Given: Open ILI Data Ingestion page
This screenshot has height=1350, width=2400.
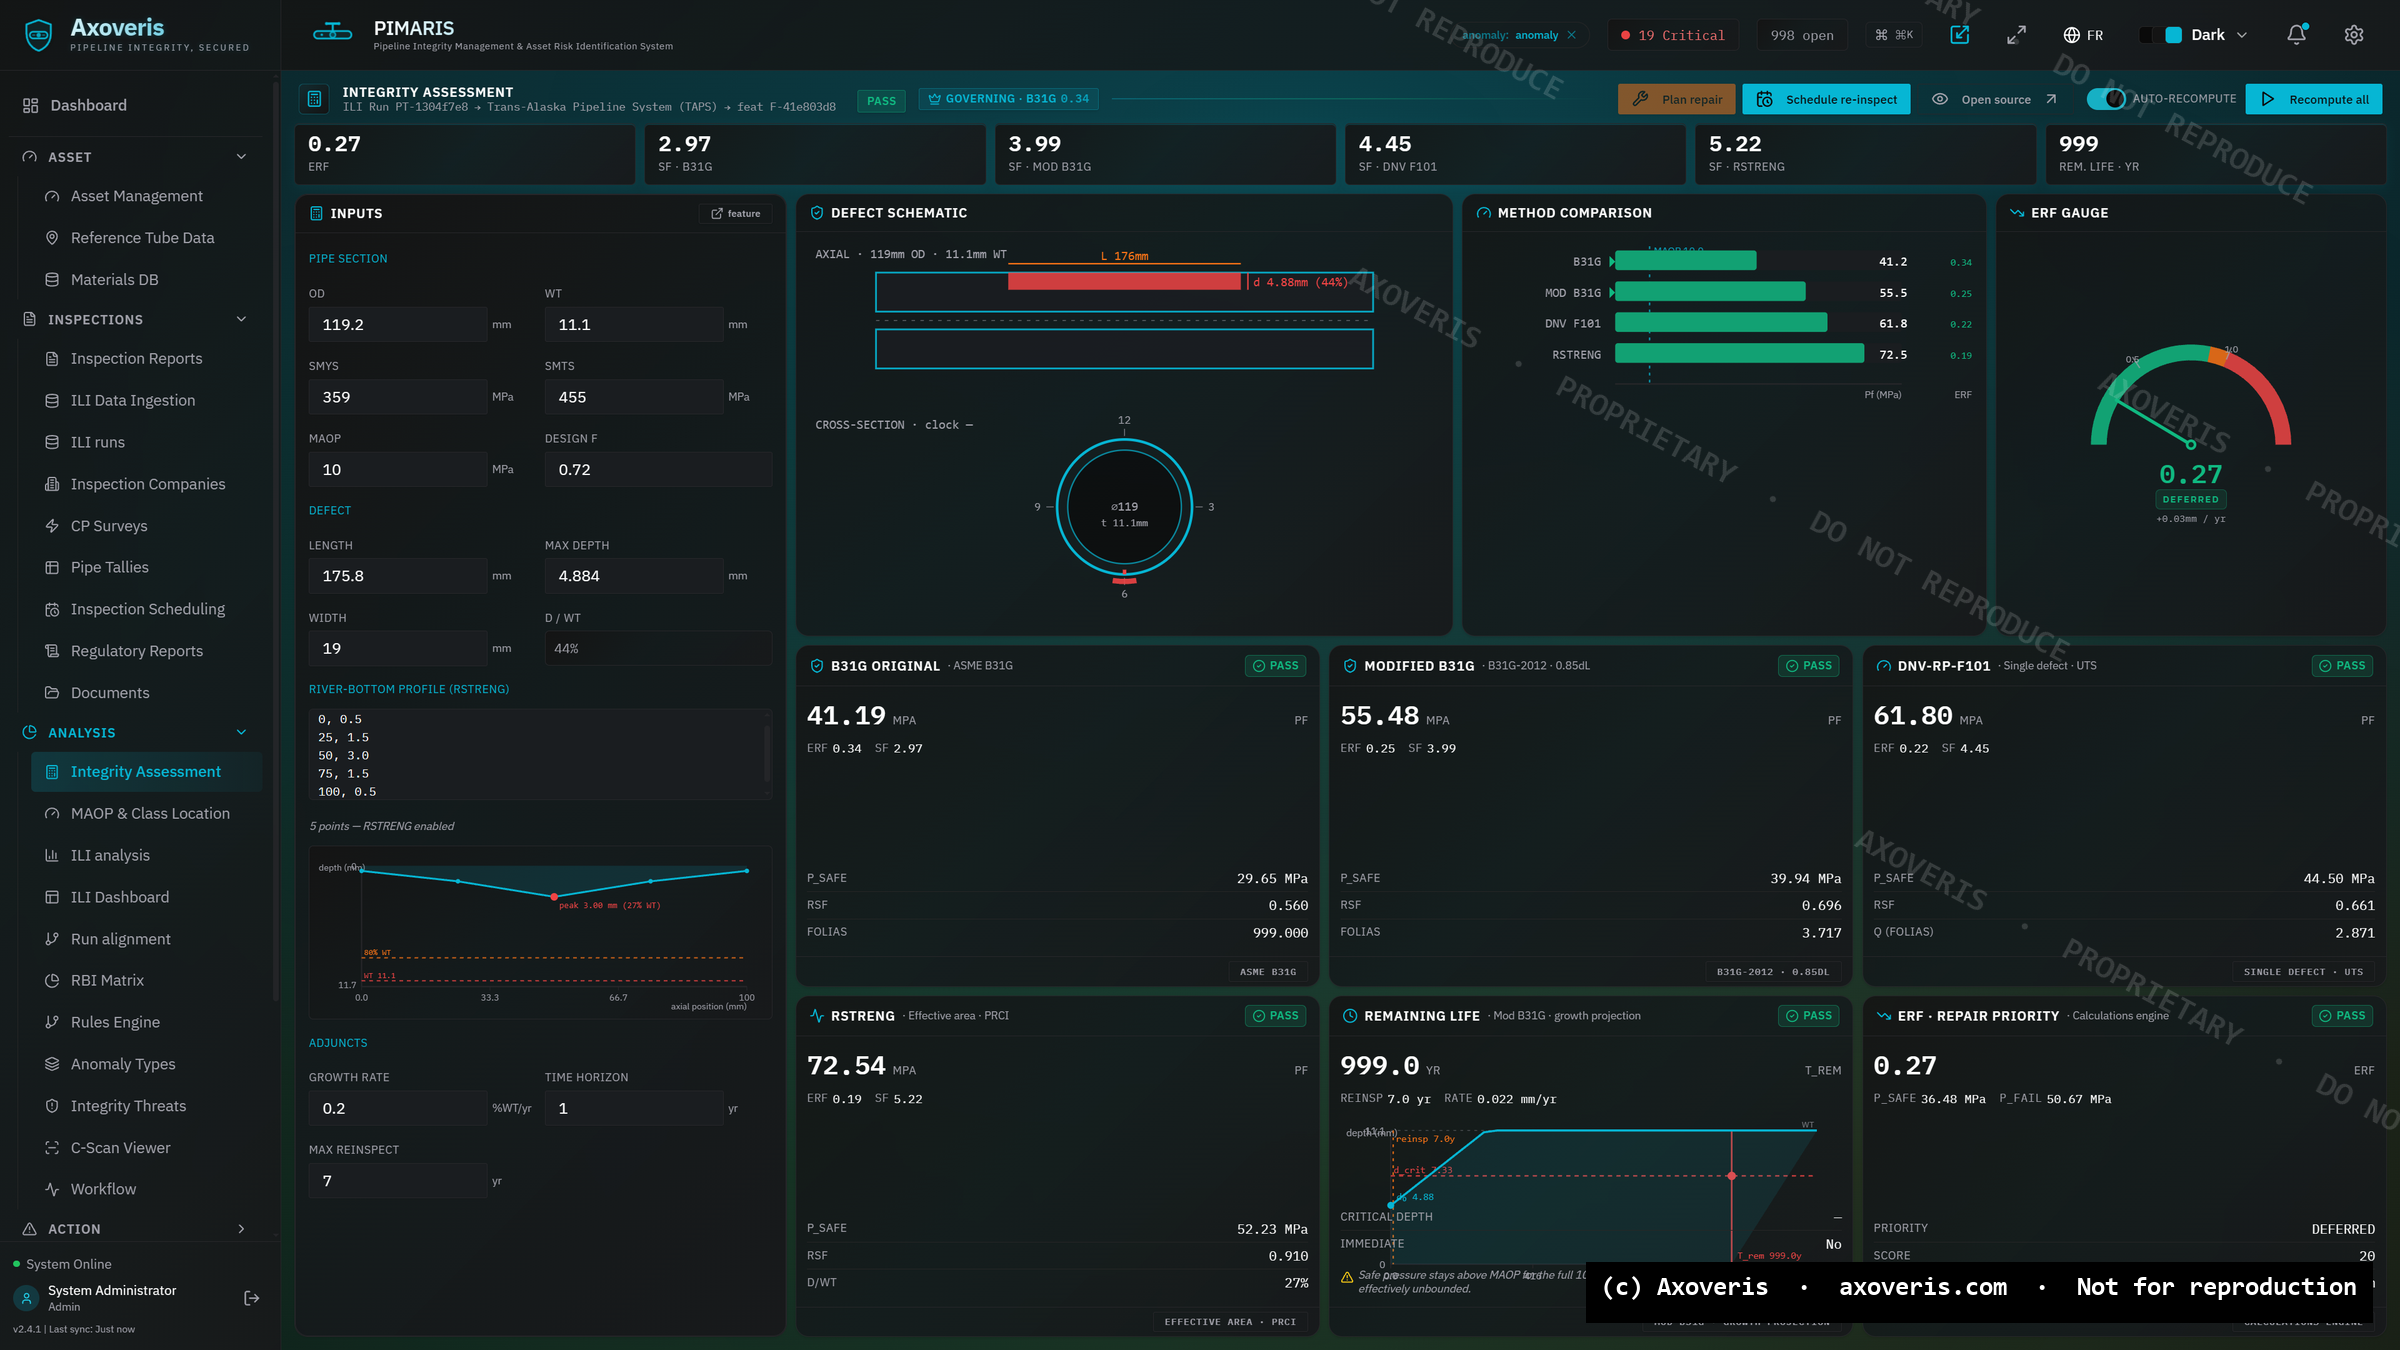Looking at the screenshot, I should (x=146, y=400).
